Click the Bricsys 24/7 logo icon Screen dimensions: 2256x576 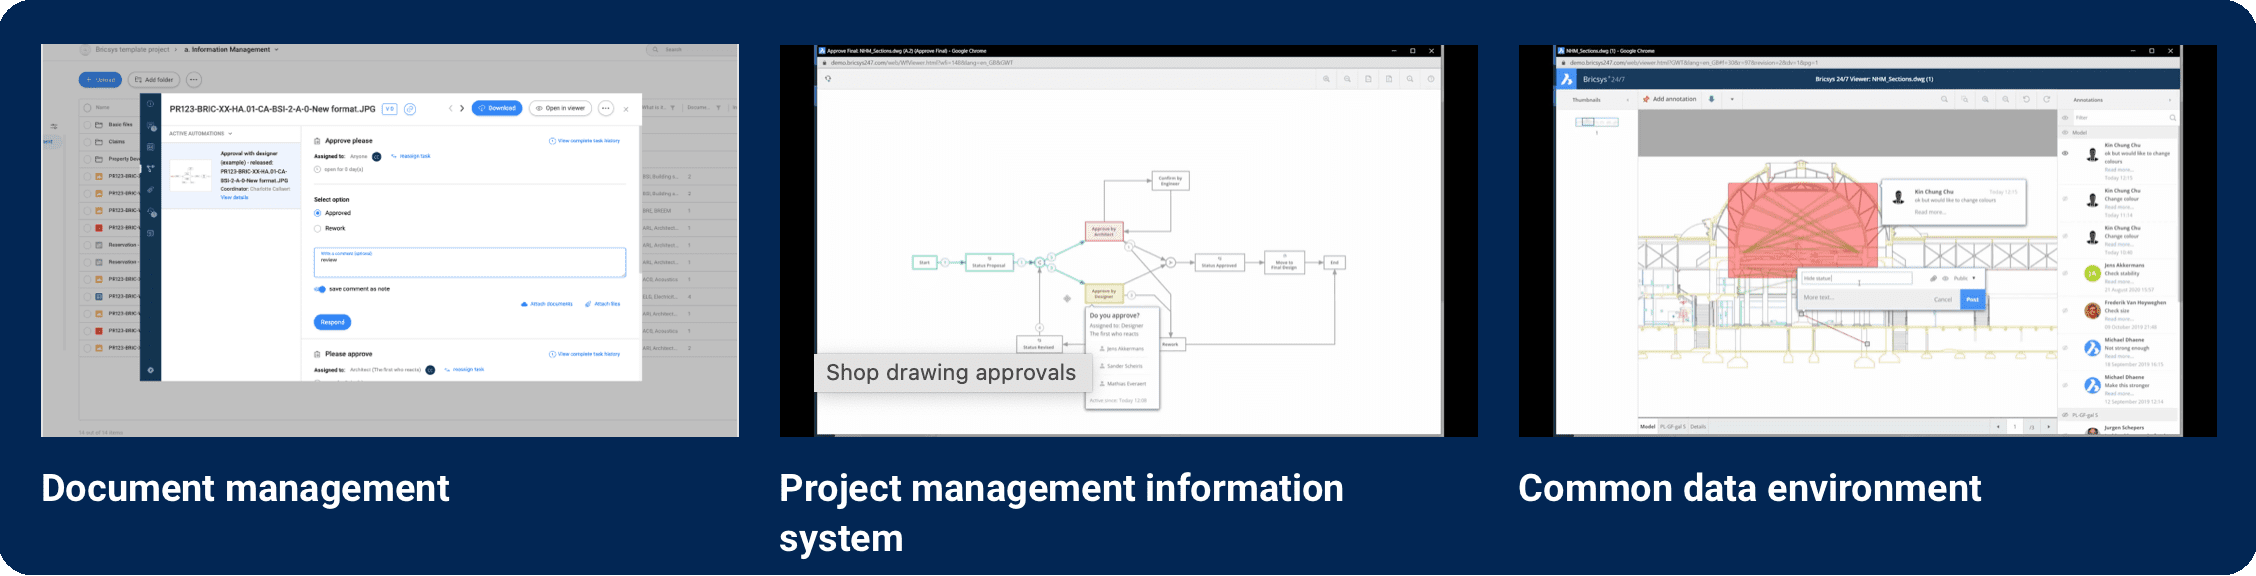(x=1567, y=79)
